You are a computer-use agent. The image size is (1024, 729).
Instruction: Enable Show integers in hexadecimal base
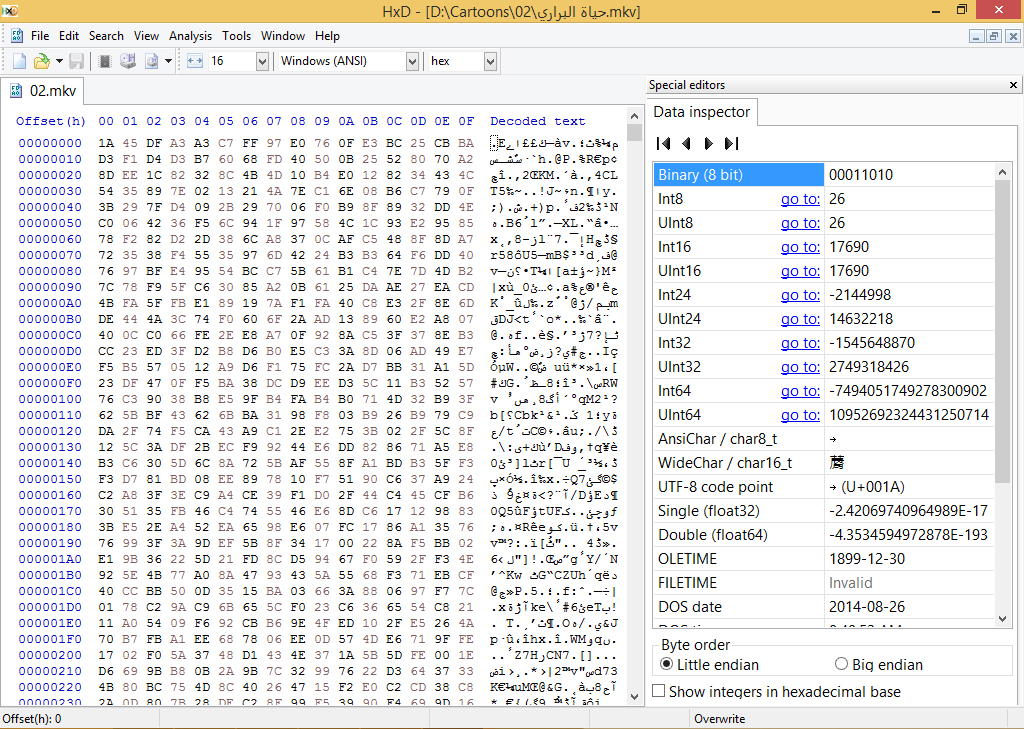pos(659,691)
